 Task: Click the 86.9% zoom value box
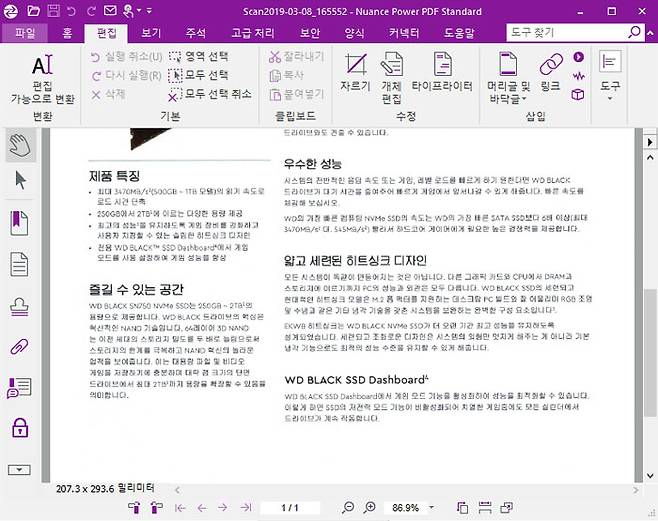coord(405,508)
